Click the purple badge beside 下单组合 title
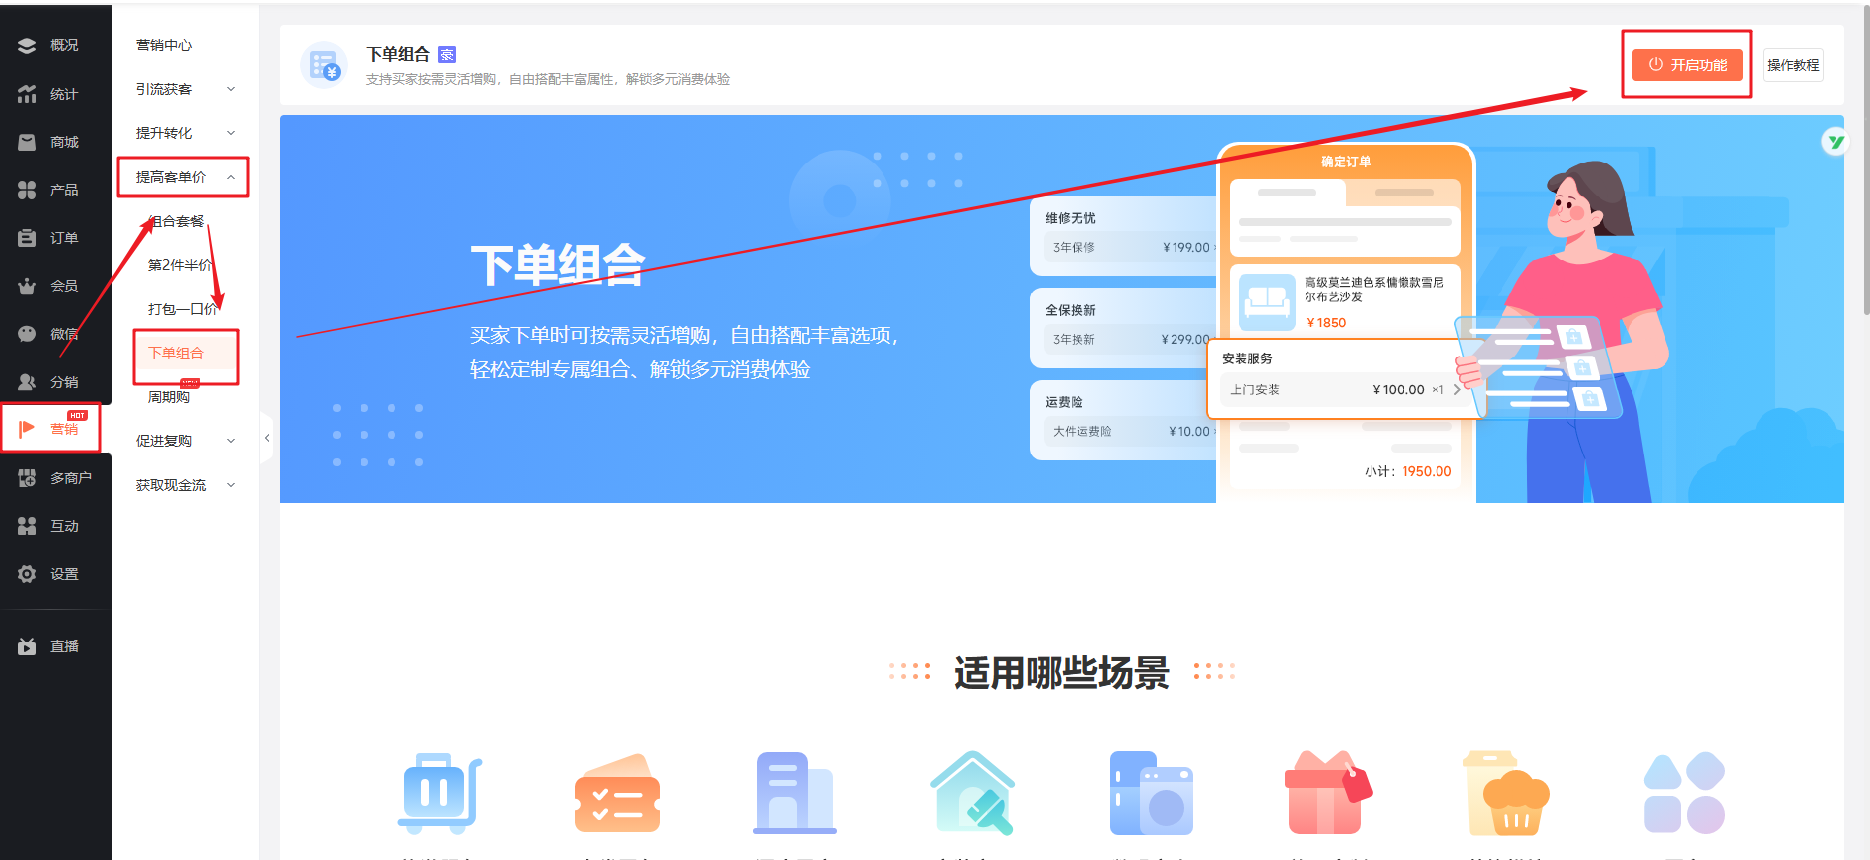This screenshot has height=860, width=1870. click(x=447, y=54)
